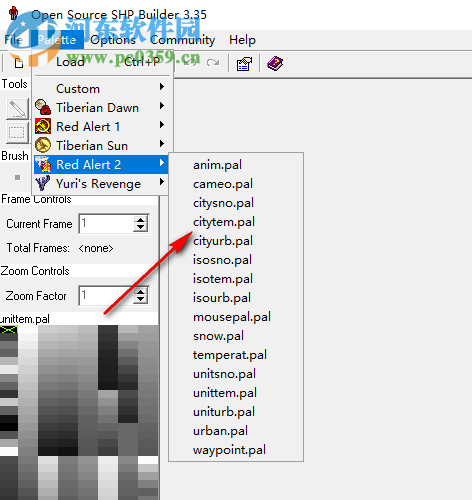Expand the Red Alert 2 submenu arrow

pos(162,163)
